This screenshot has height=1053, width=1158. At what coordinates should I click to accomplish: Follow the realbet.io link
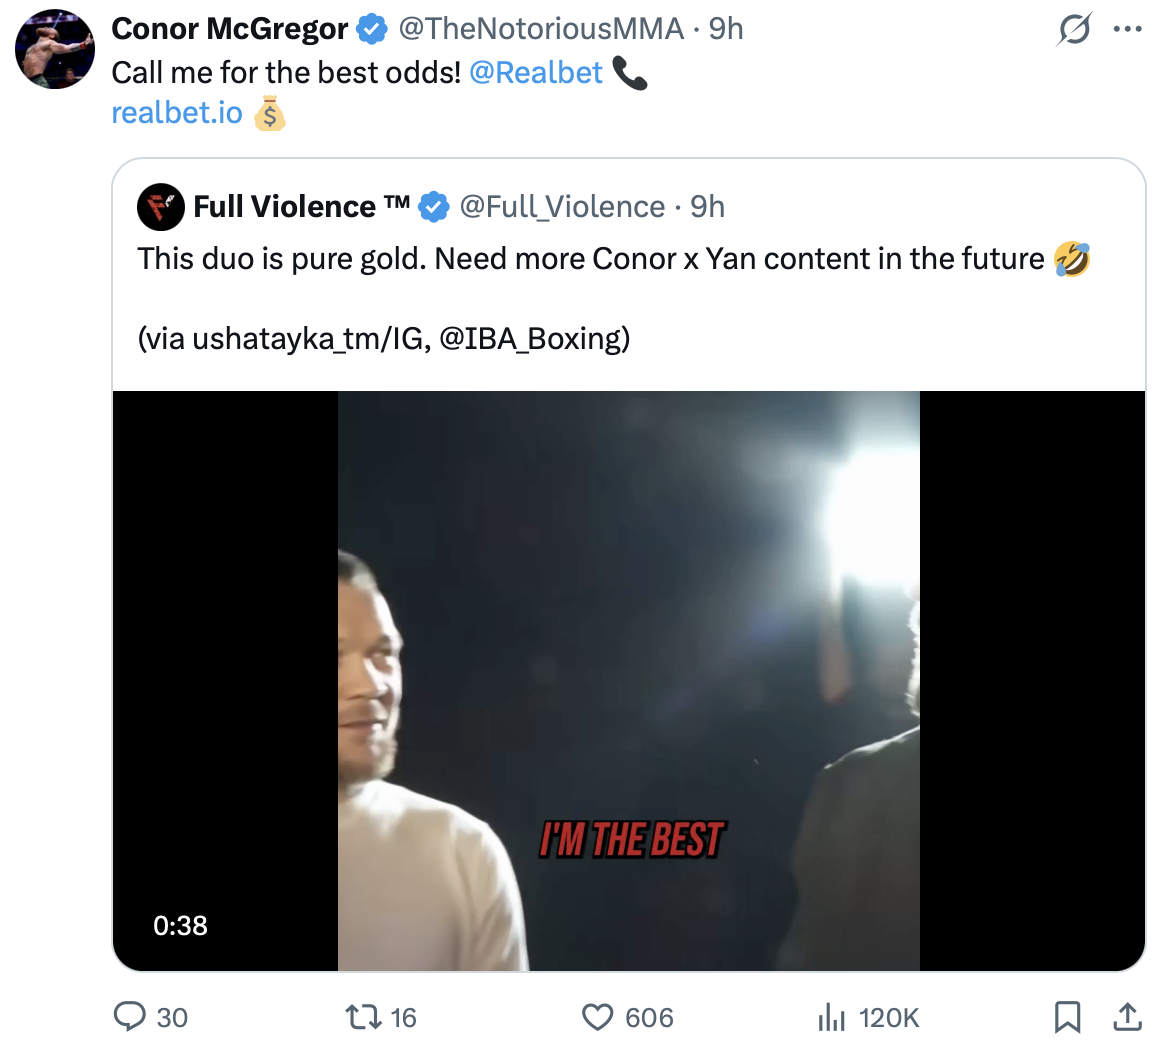point(177,112)
